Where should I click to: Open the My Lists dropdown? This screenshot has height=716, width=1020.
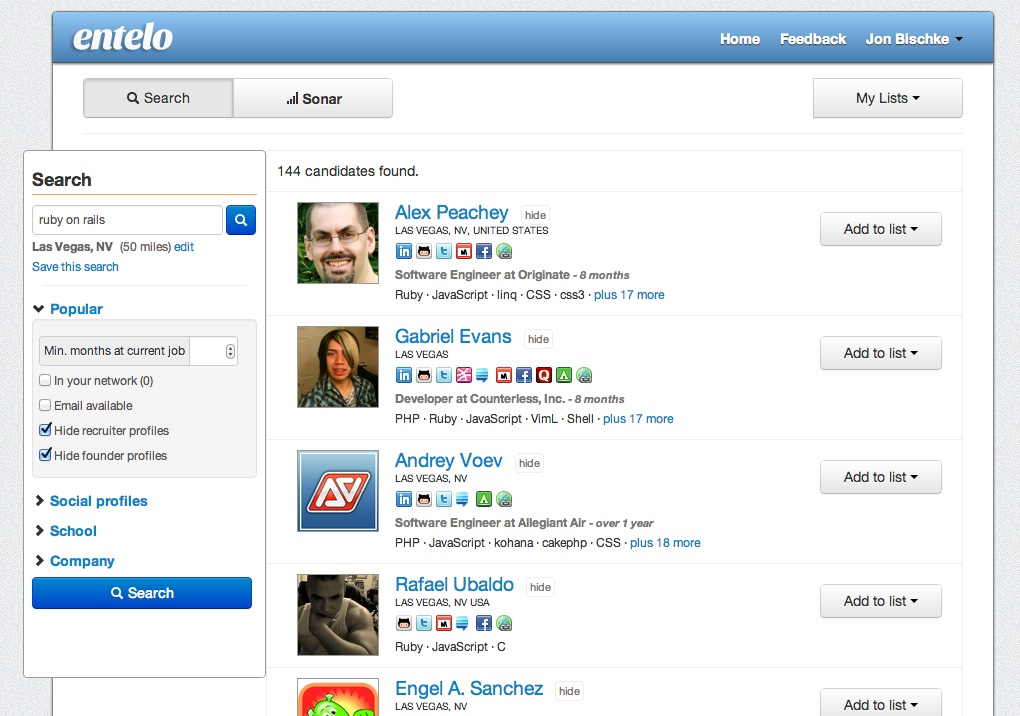[x=887, y=98]
